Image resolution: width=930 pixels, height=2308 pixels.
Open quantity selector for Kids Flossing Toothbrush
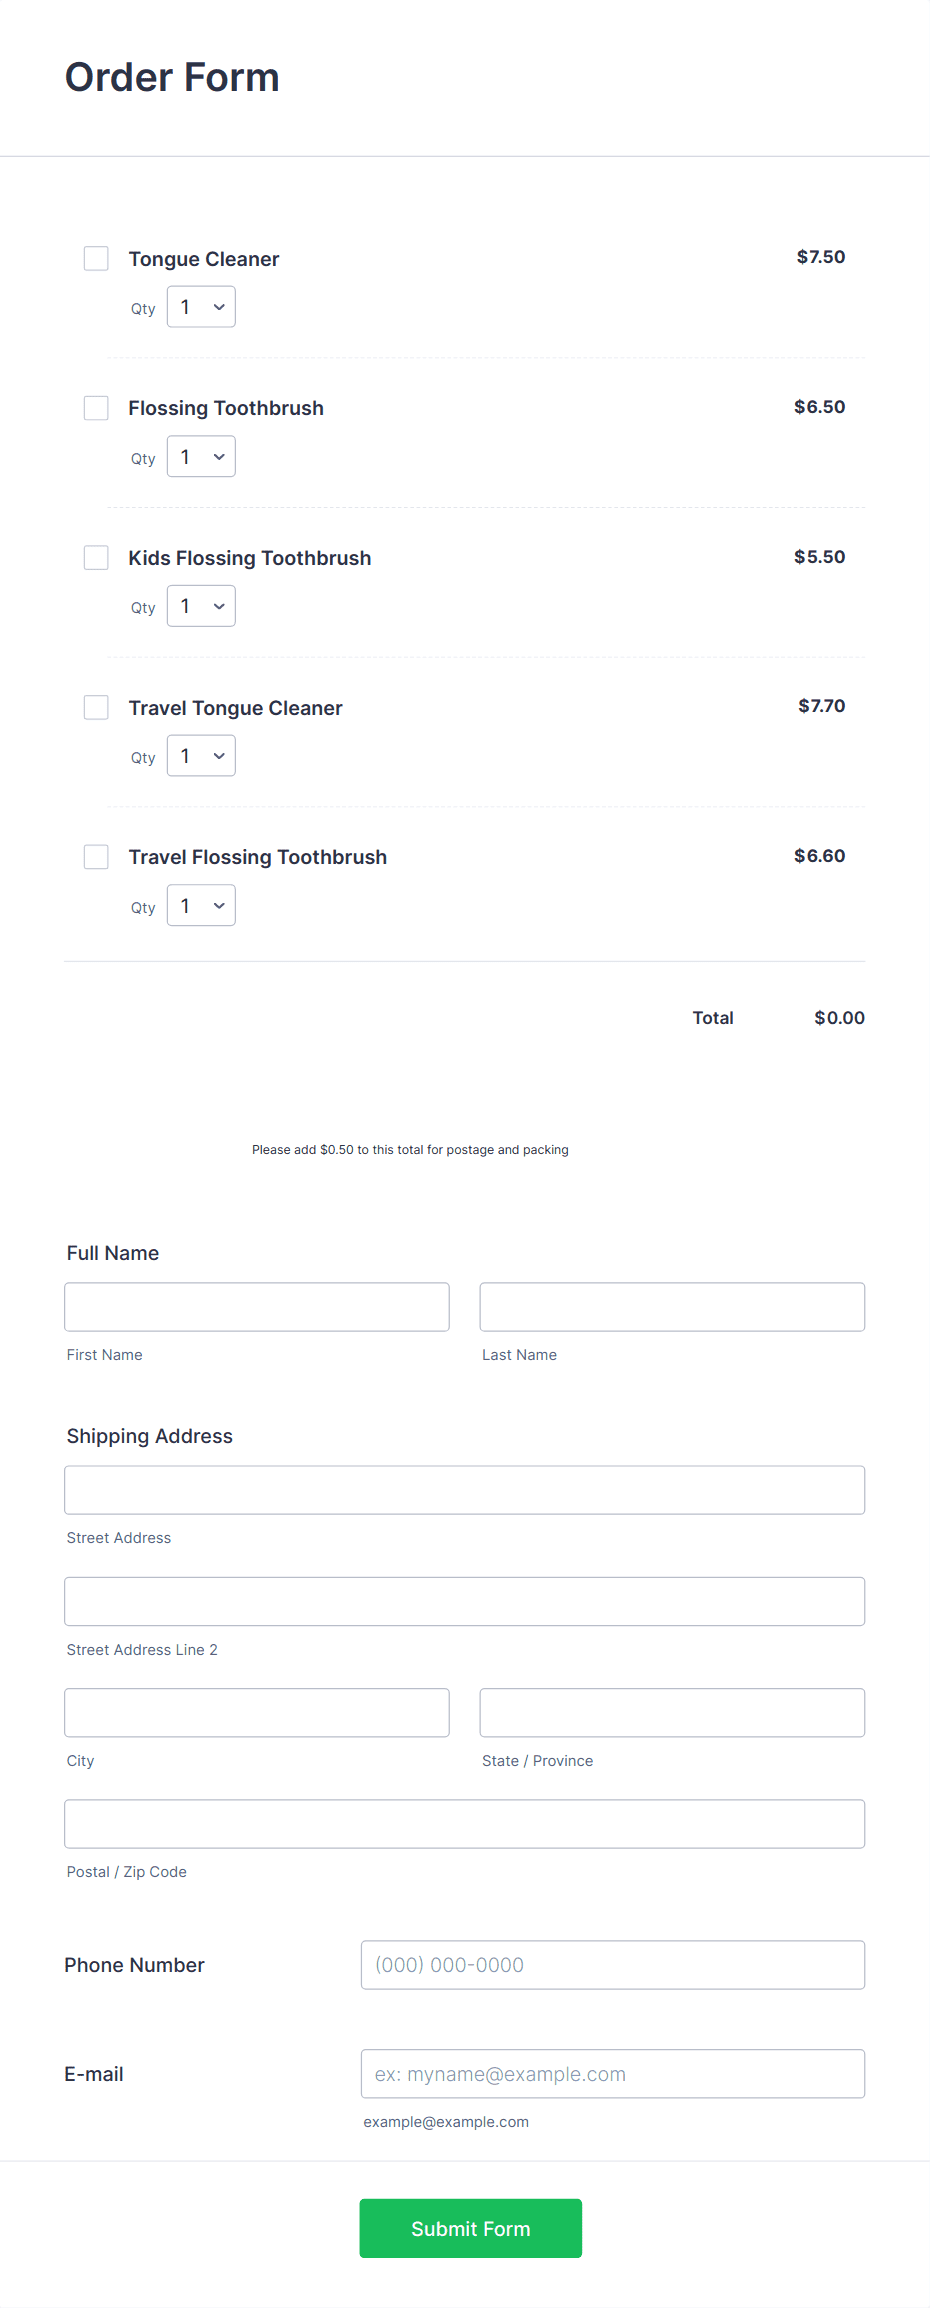coord(200,605)
